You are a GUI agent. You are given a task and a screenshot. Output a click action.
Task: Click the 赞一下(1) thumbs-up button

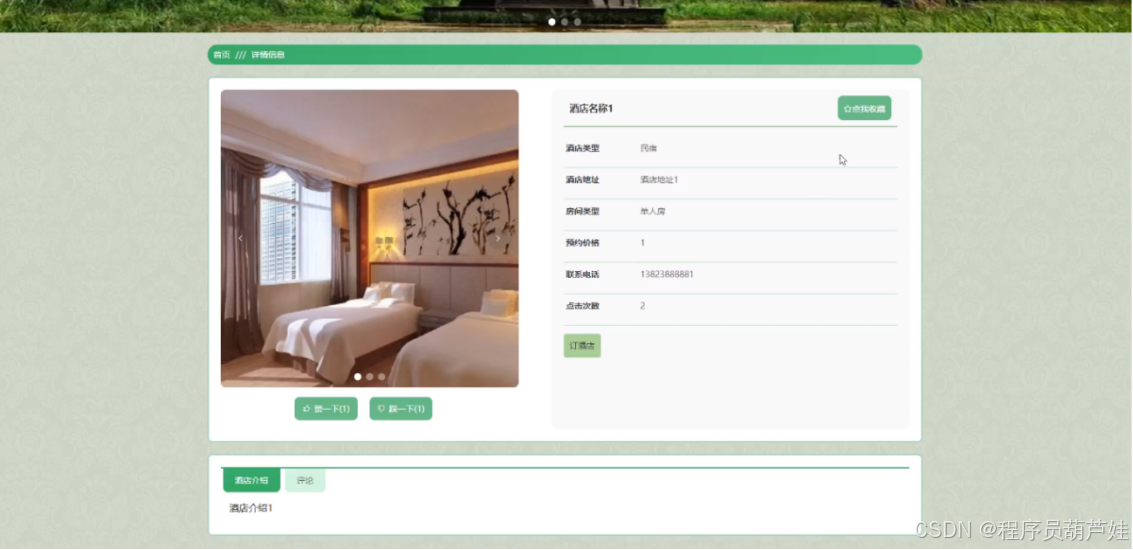[326, 408]
